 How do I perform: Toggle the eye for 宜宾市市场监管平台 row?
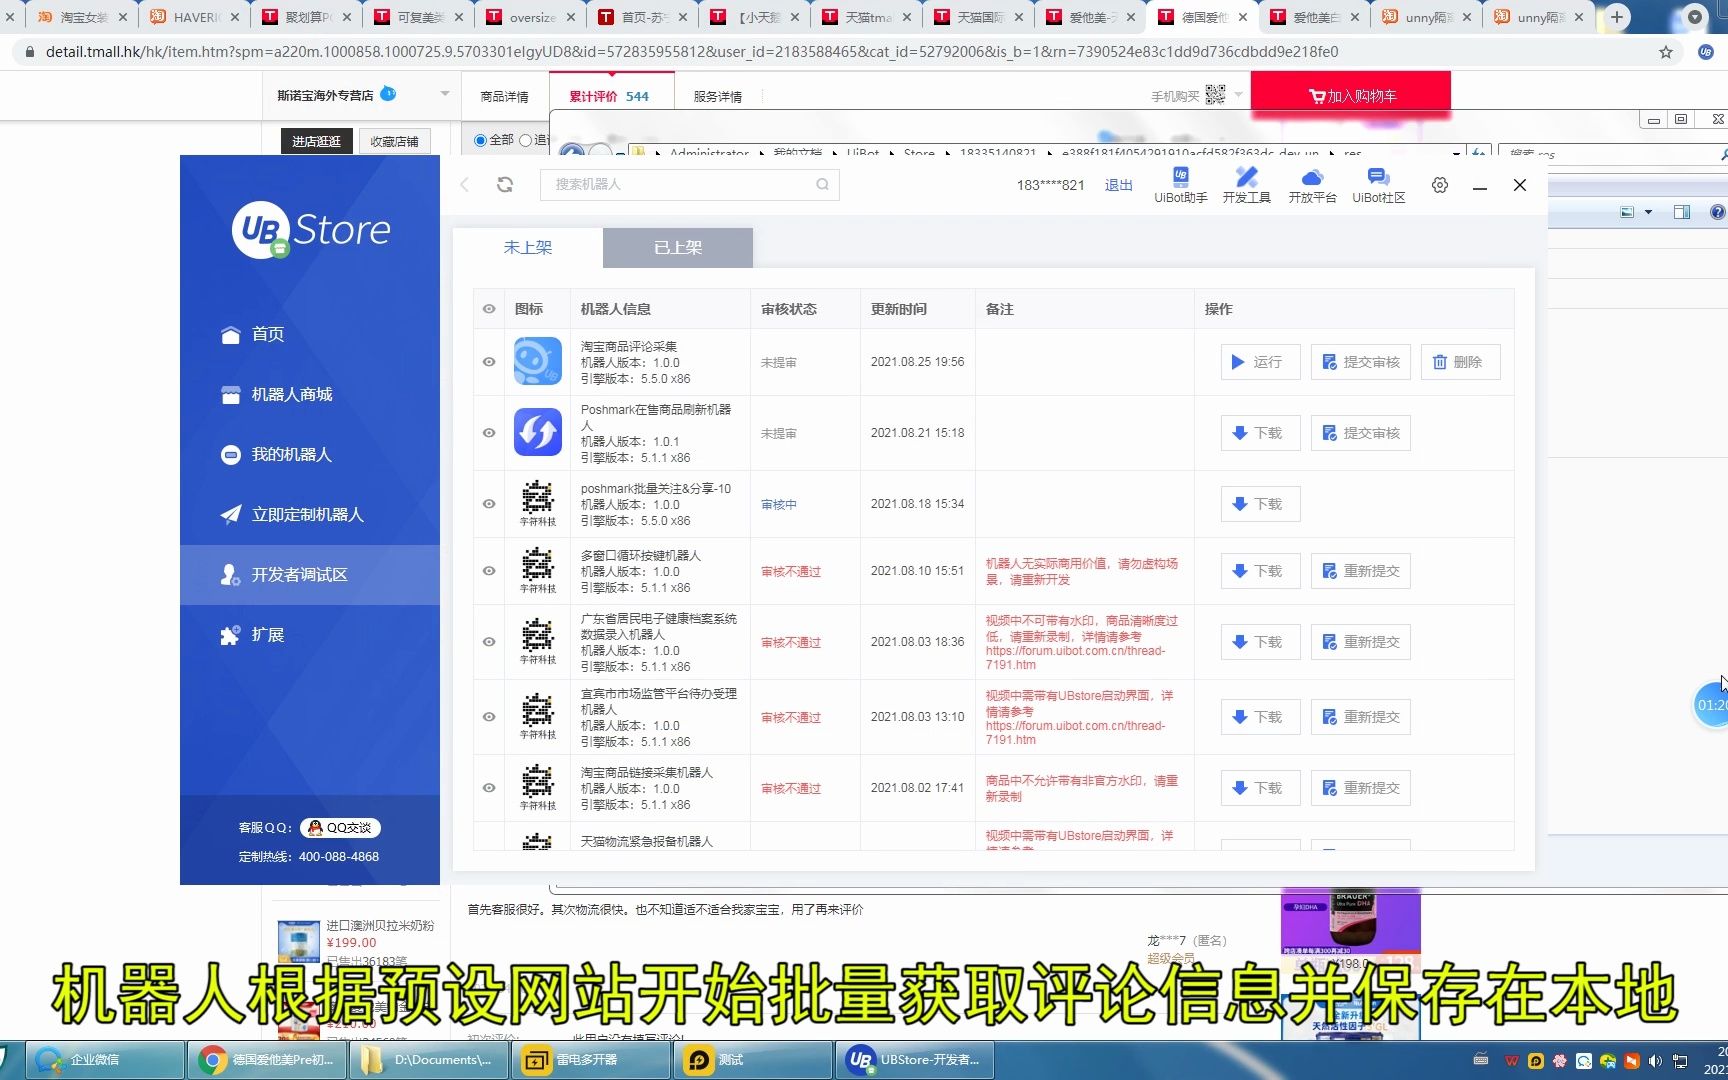click(489, 717)
